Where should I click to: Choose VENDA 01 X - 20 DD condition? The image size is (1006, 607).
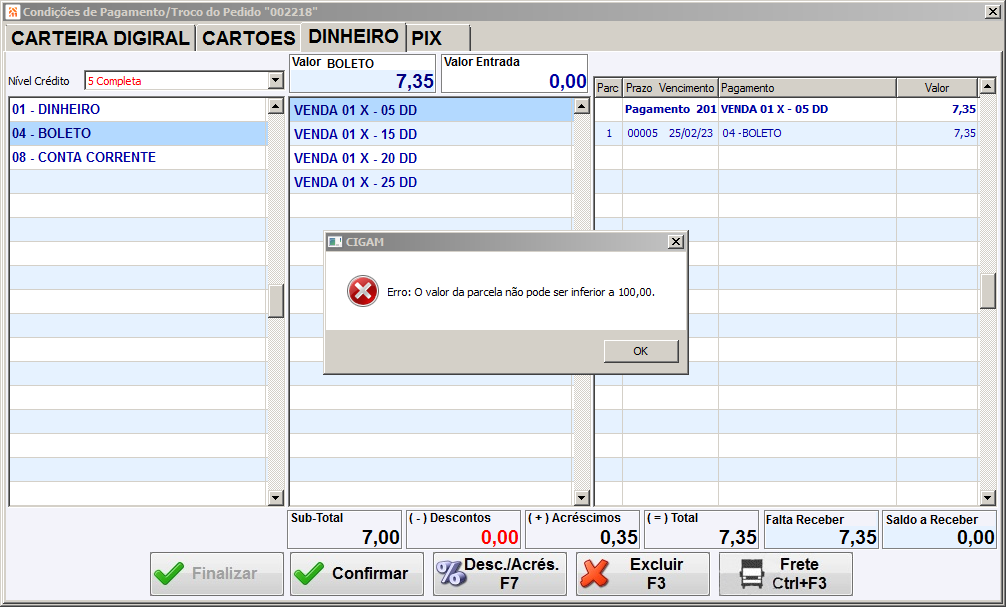pyautogui.click(x=431, y=158)
